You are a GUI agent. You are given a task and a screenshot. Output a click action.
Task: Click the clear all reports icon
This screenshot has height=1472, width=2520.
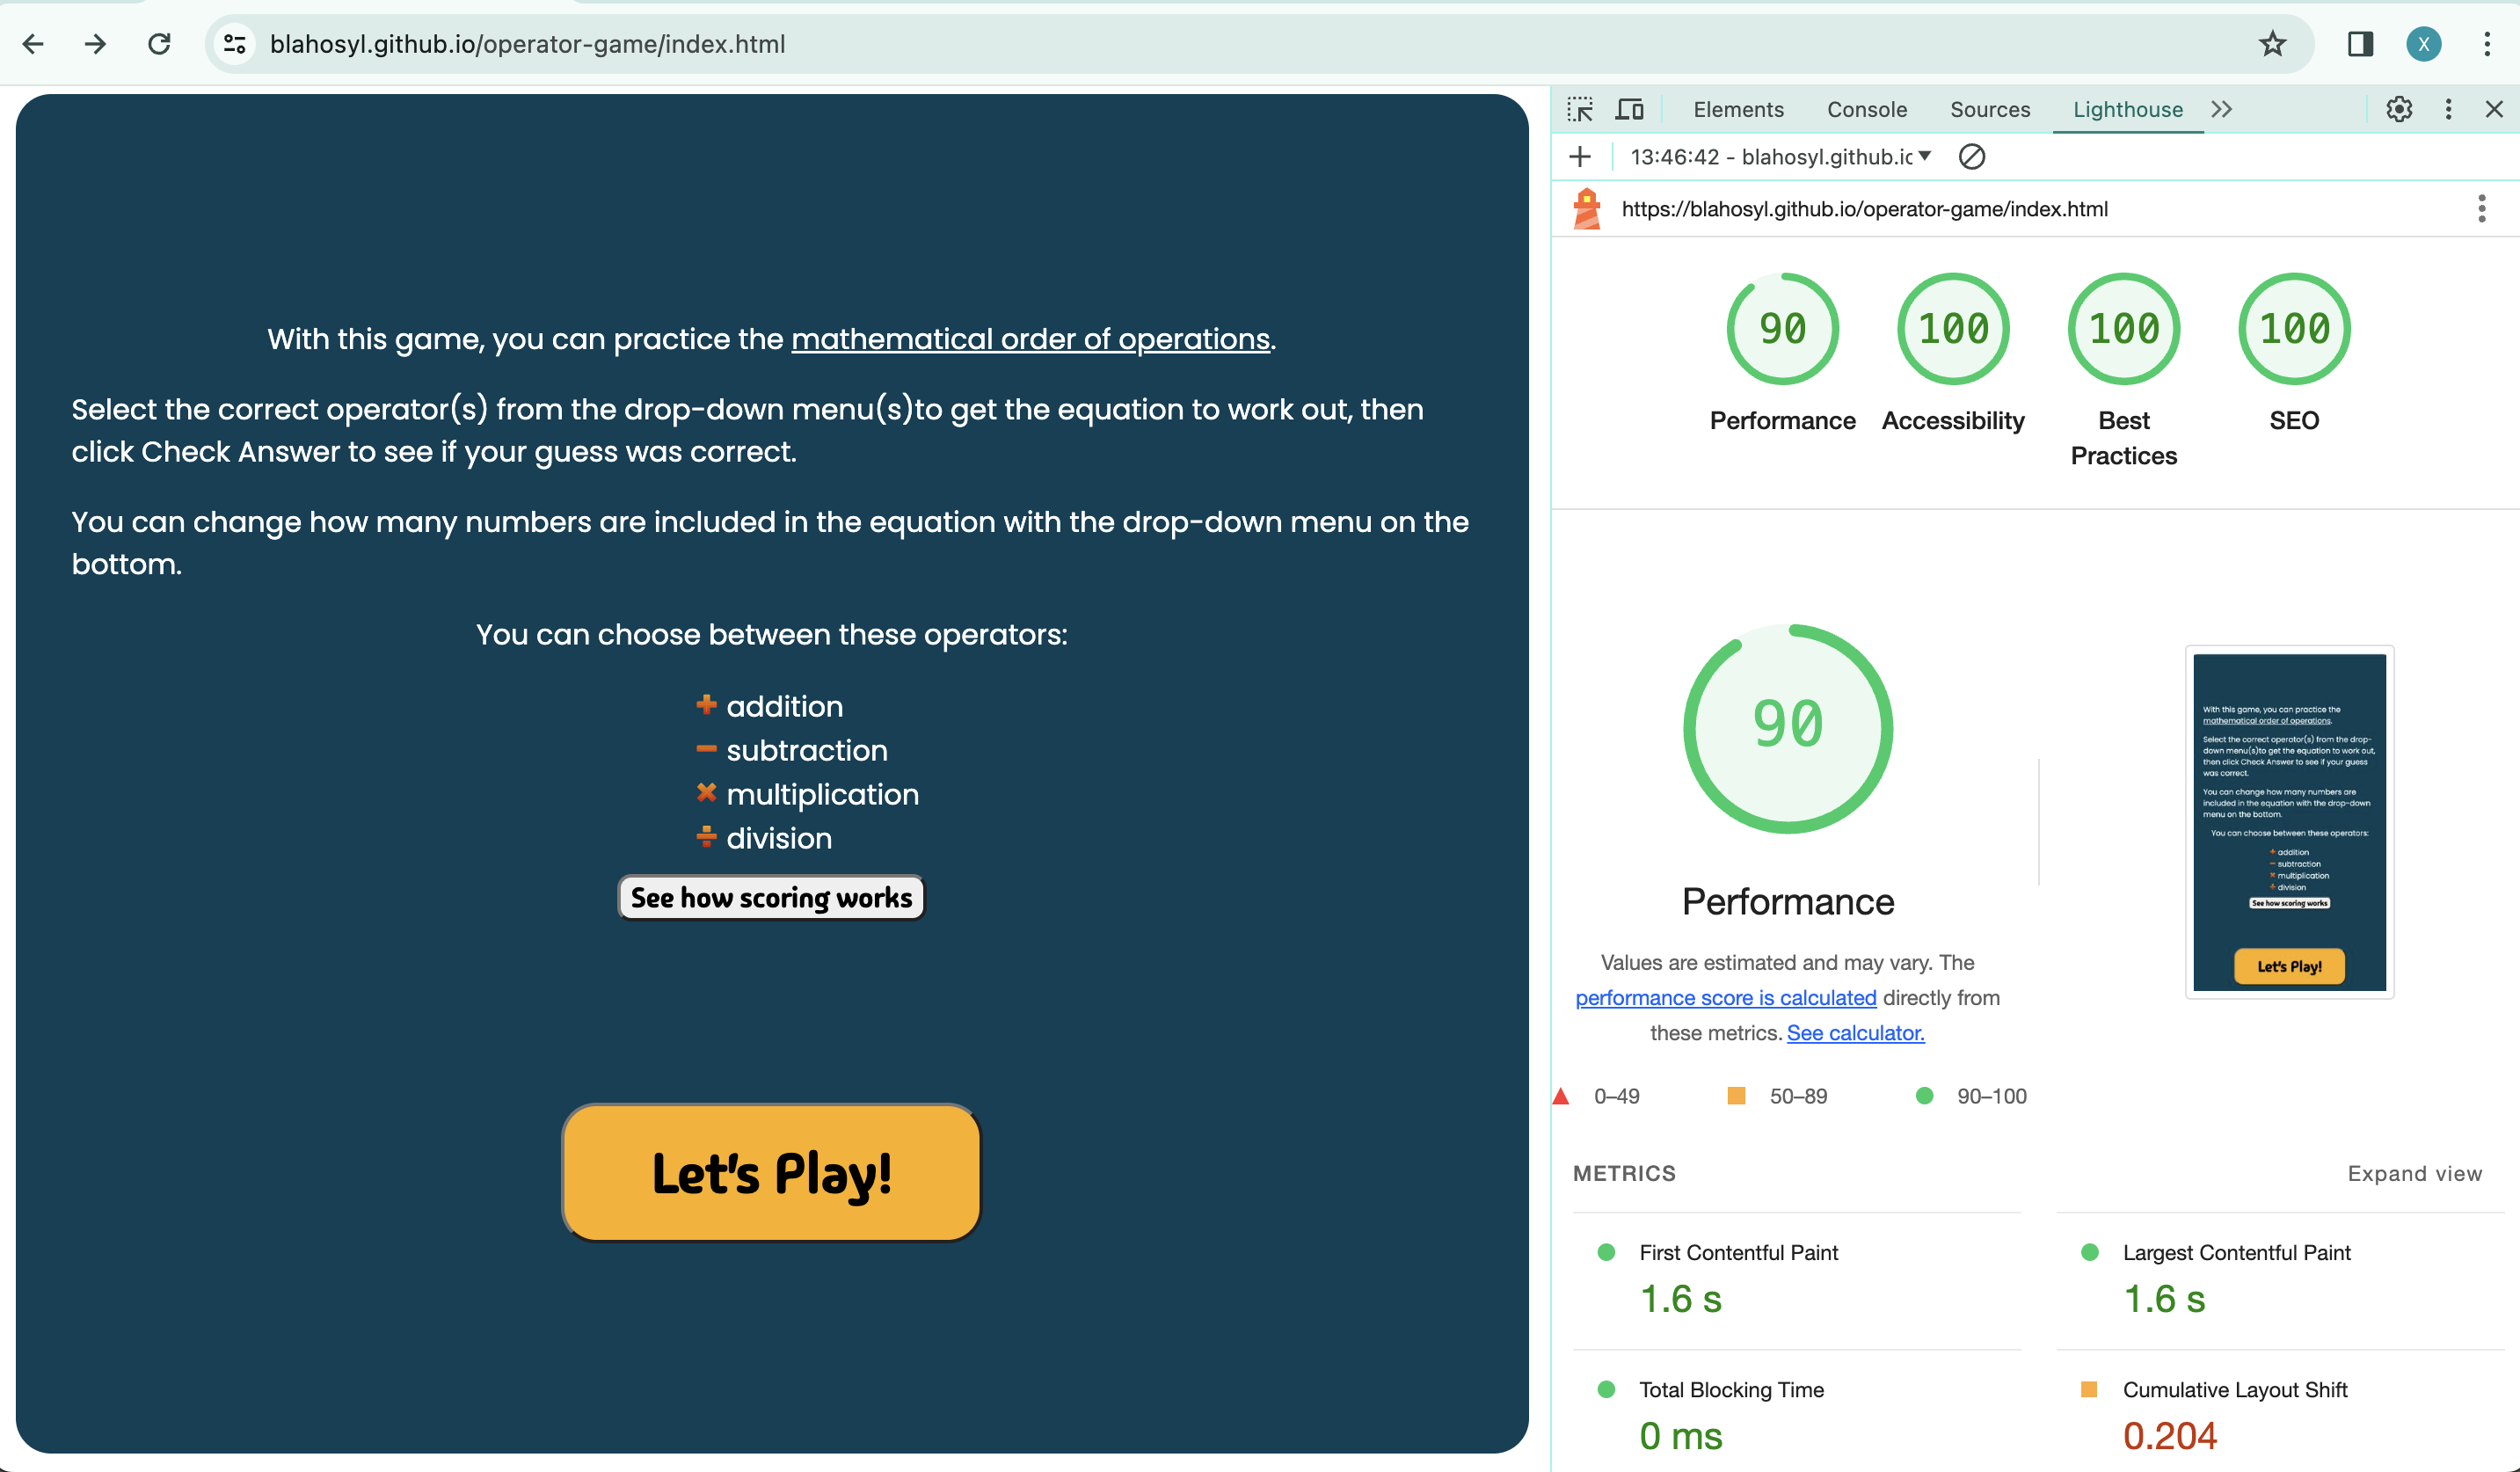point(1971,157)
